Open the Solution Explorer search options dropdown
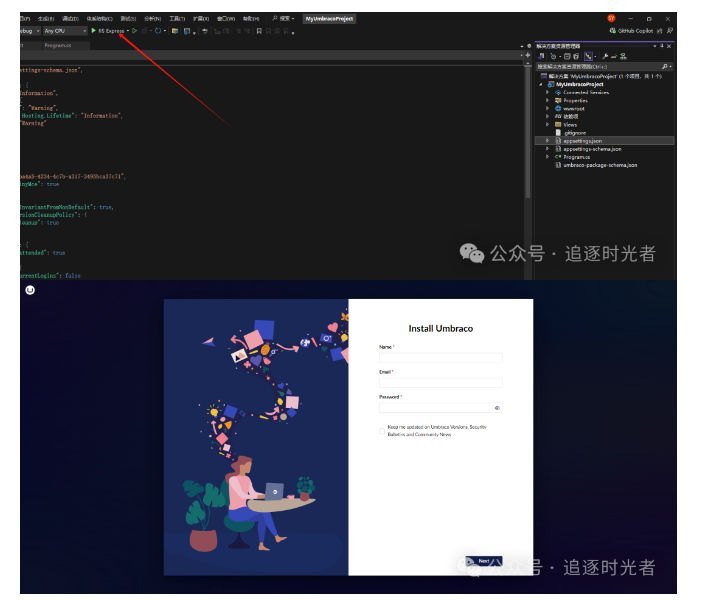The image size is (718, 600). (671, 66)
